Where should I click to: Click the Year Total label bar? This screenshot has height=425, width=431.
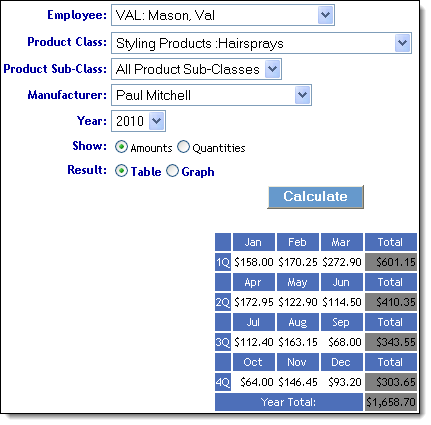pyautogui.click(x=289, y=402)
